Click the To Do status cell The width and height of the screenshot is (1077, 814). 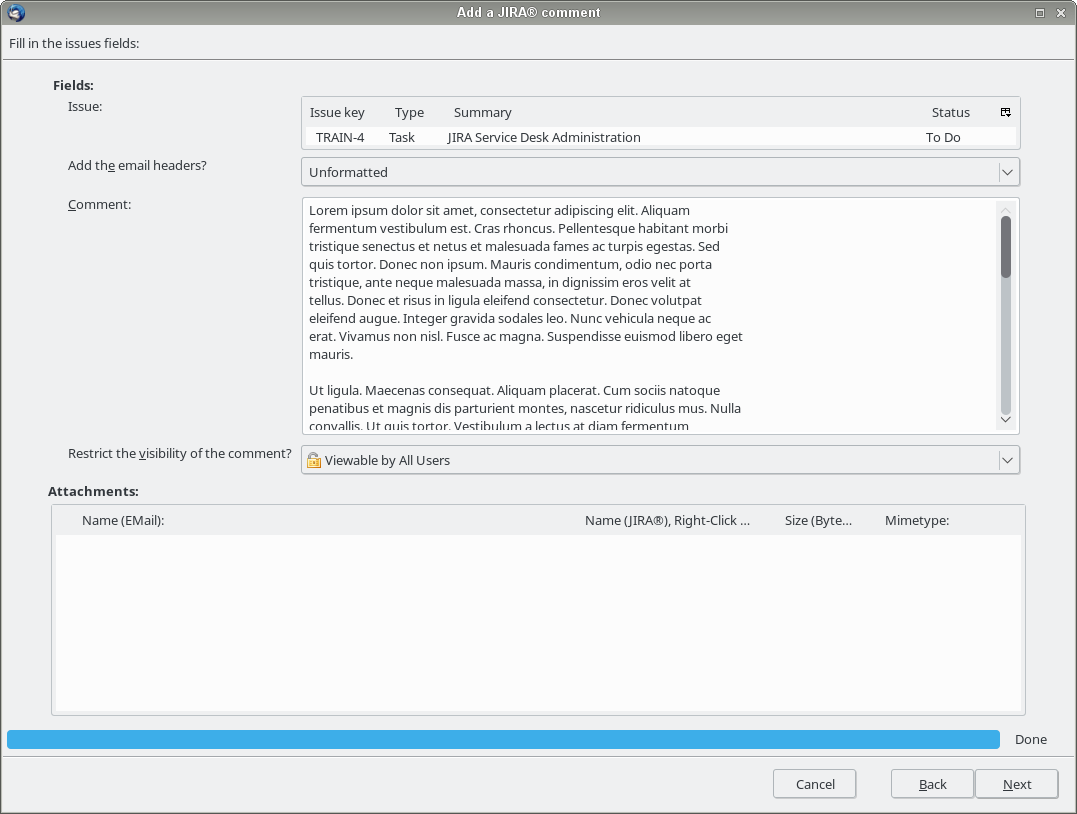tap(943, 137)
